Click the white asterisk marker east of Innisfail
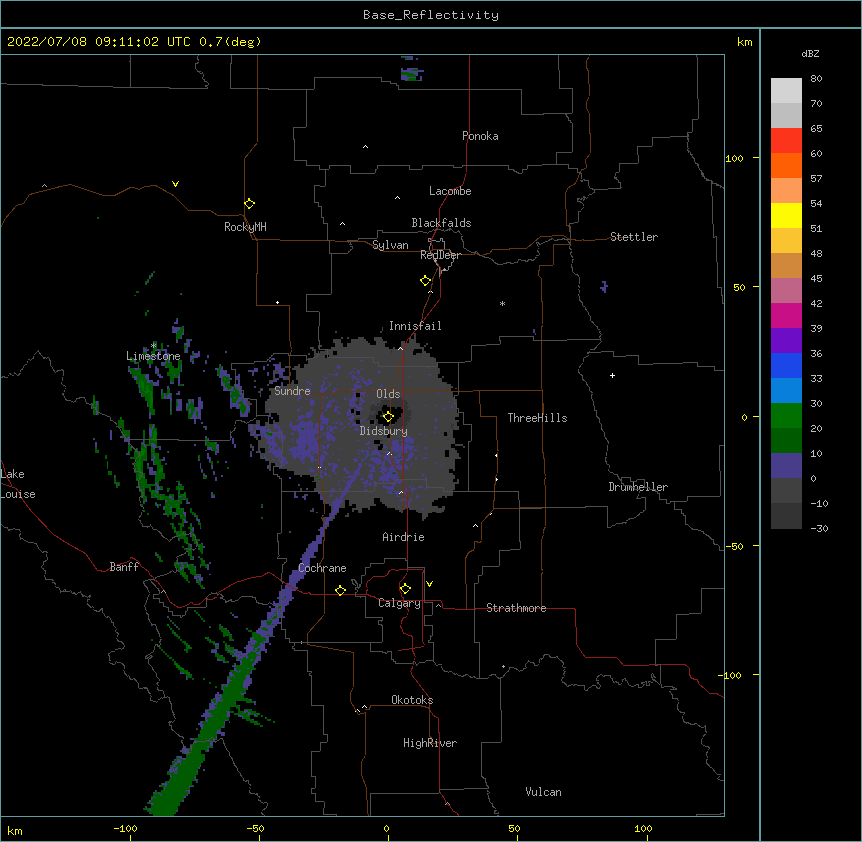 pos(502,303)
